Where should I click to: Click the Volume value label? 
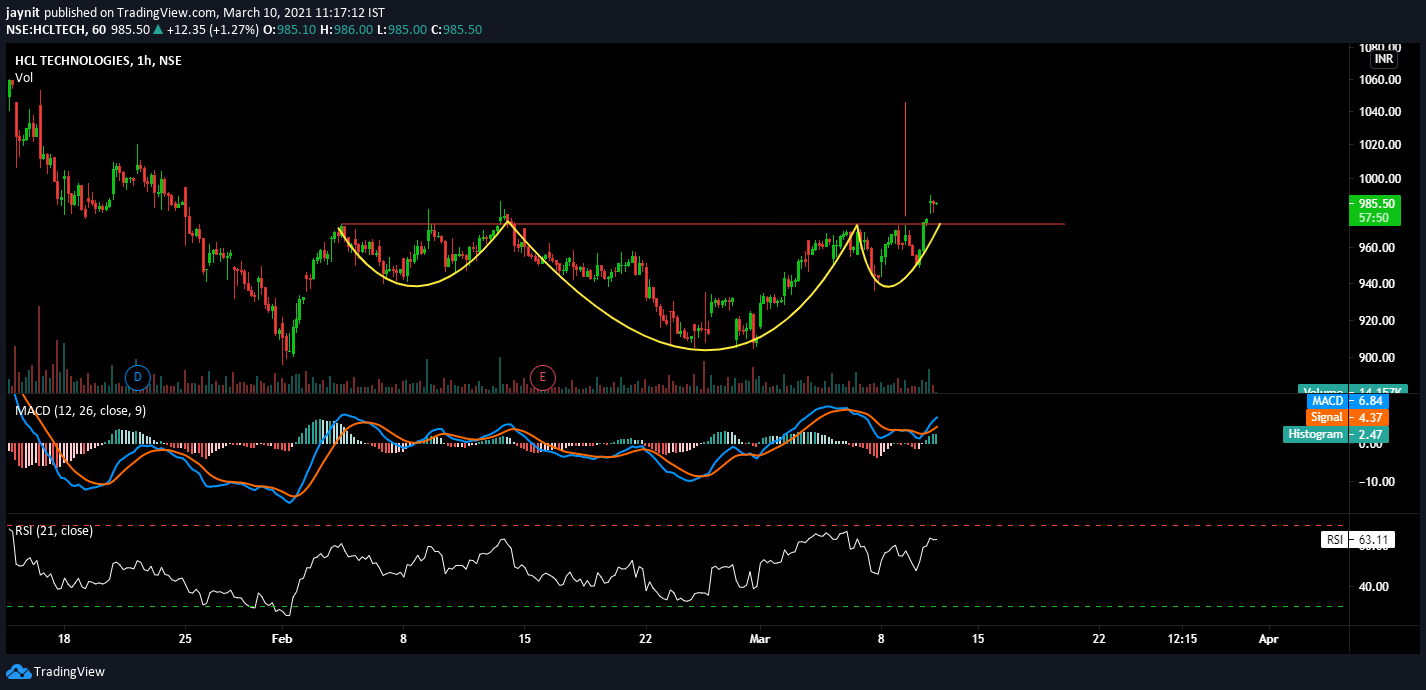pos(1353,390)
